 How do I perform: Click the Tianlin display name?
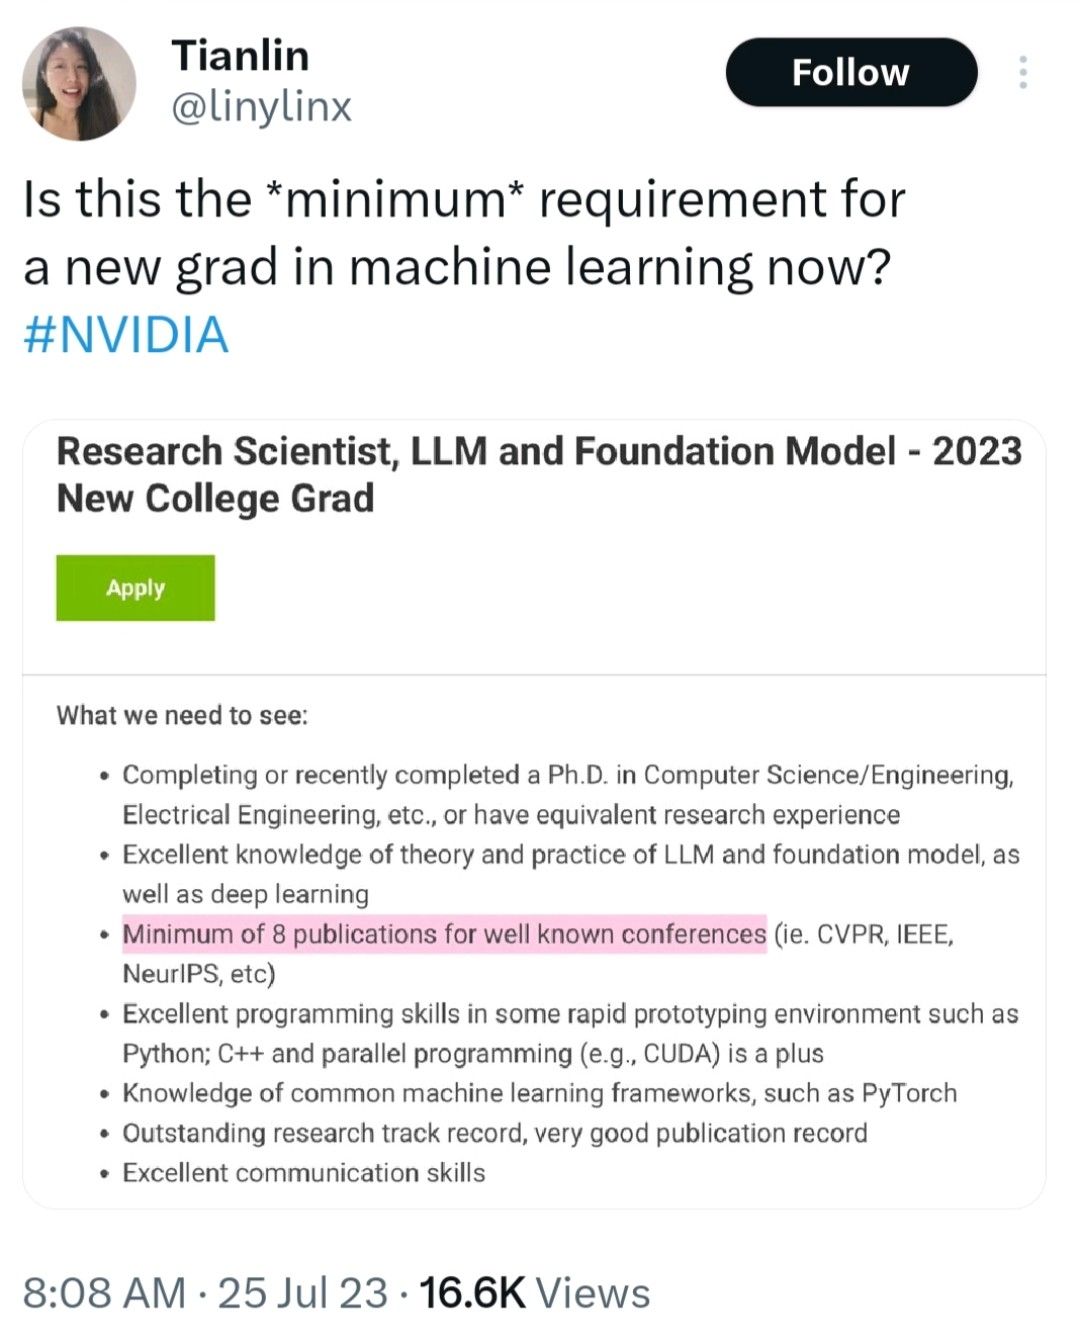[x=240, y=55]
